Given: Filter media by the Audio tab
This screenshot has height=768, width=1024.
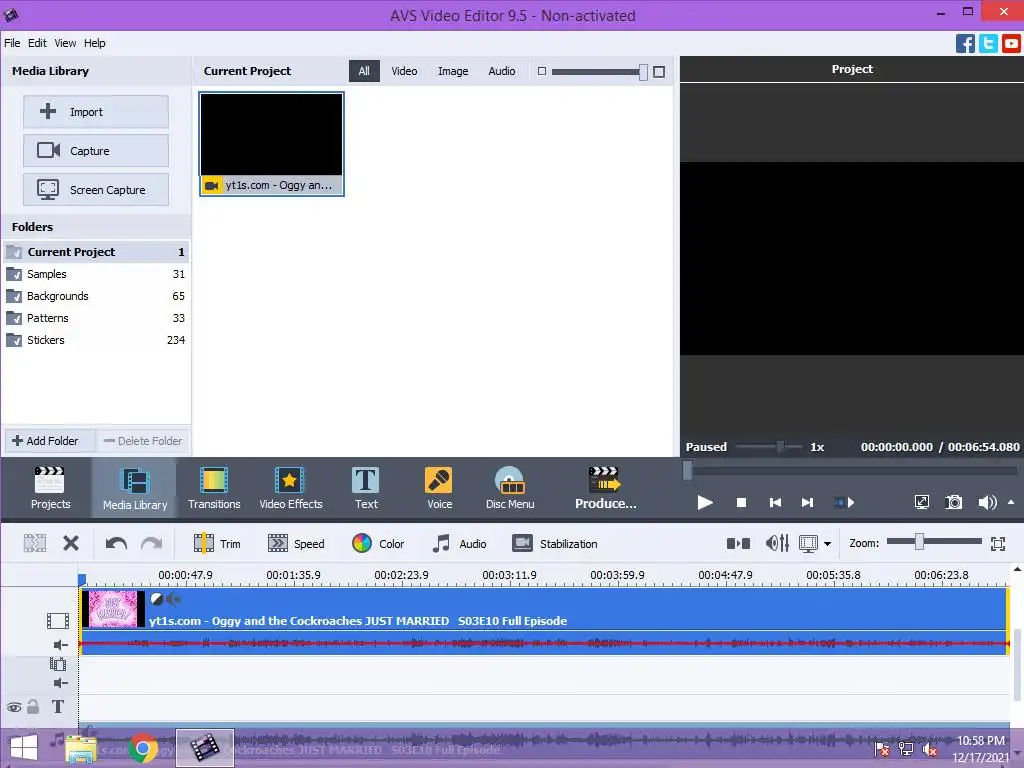Looking at the screenshot, I should pos(502,71).
